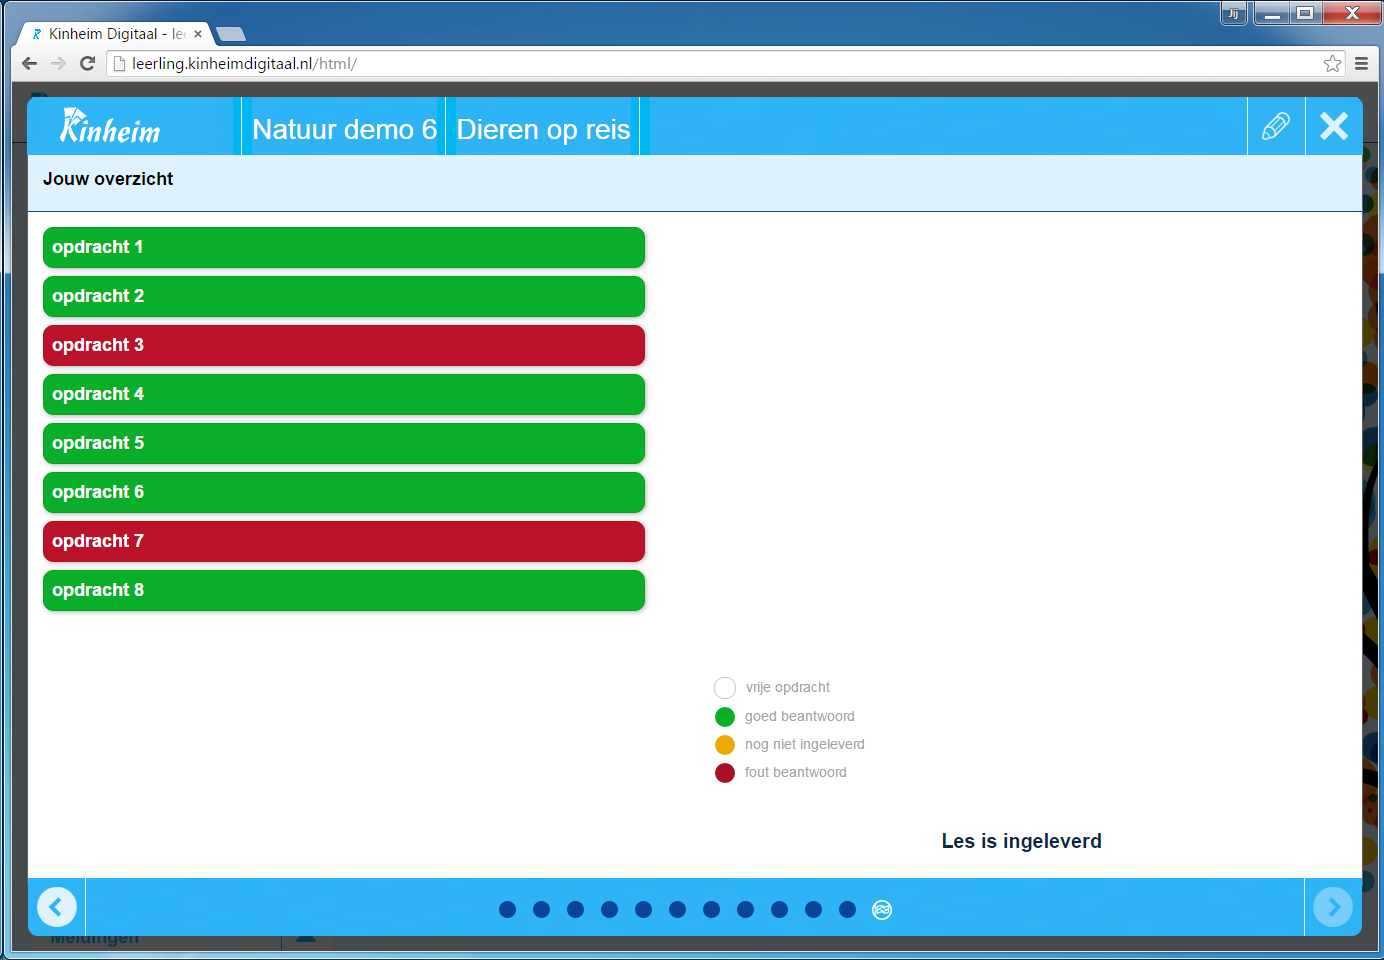Jump to page 11 navigation dot
Image resolution: width=1384 pixels, height=960 pixels.
(848, 909)
